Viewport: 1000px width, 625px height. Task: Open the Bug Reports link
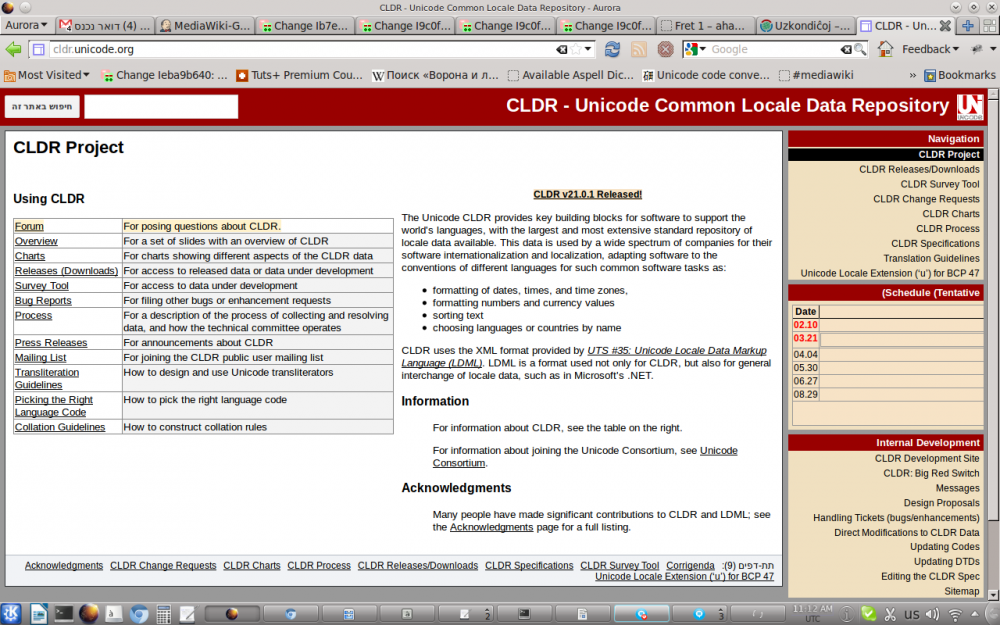[43, 300]
